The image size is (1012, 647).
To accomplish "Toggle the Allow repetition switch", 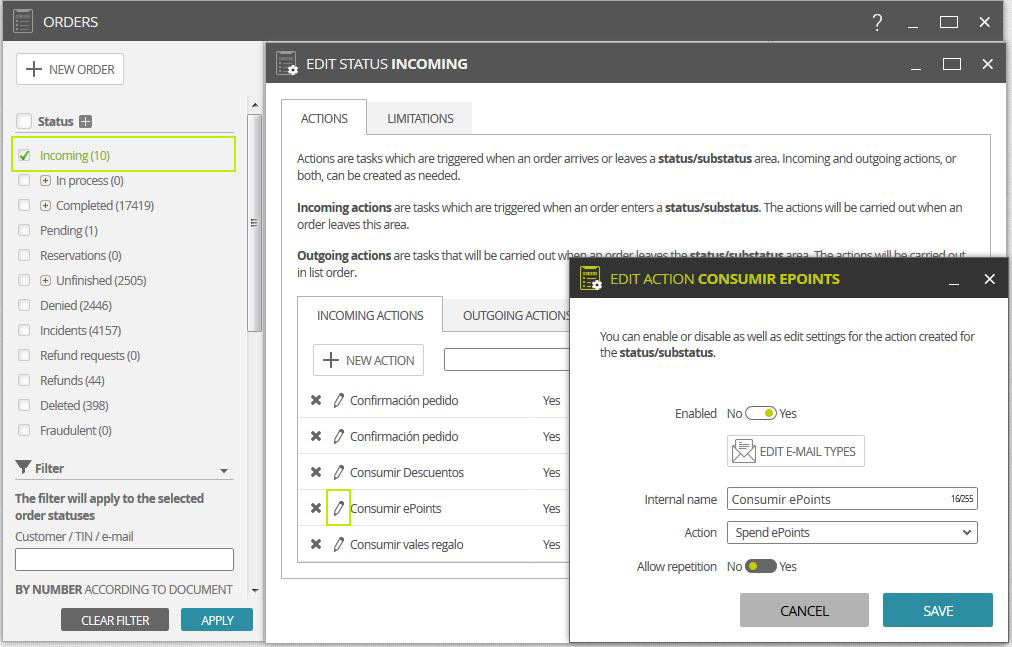I will (x=760, y=566).
